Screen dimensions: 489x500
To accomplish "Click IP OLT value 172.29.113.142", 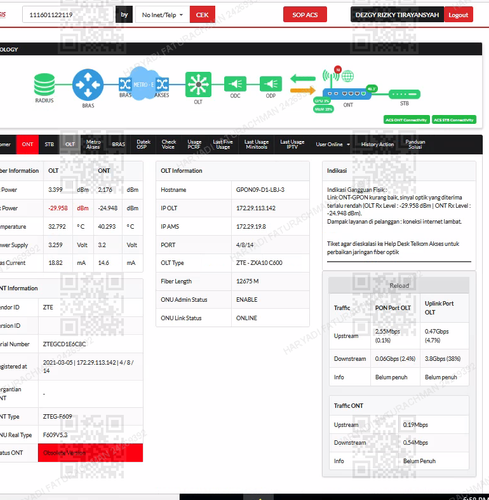I will [x=256, y=208].
